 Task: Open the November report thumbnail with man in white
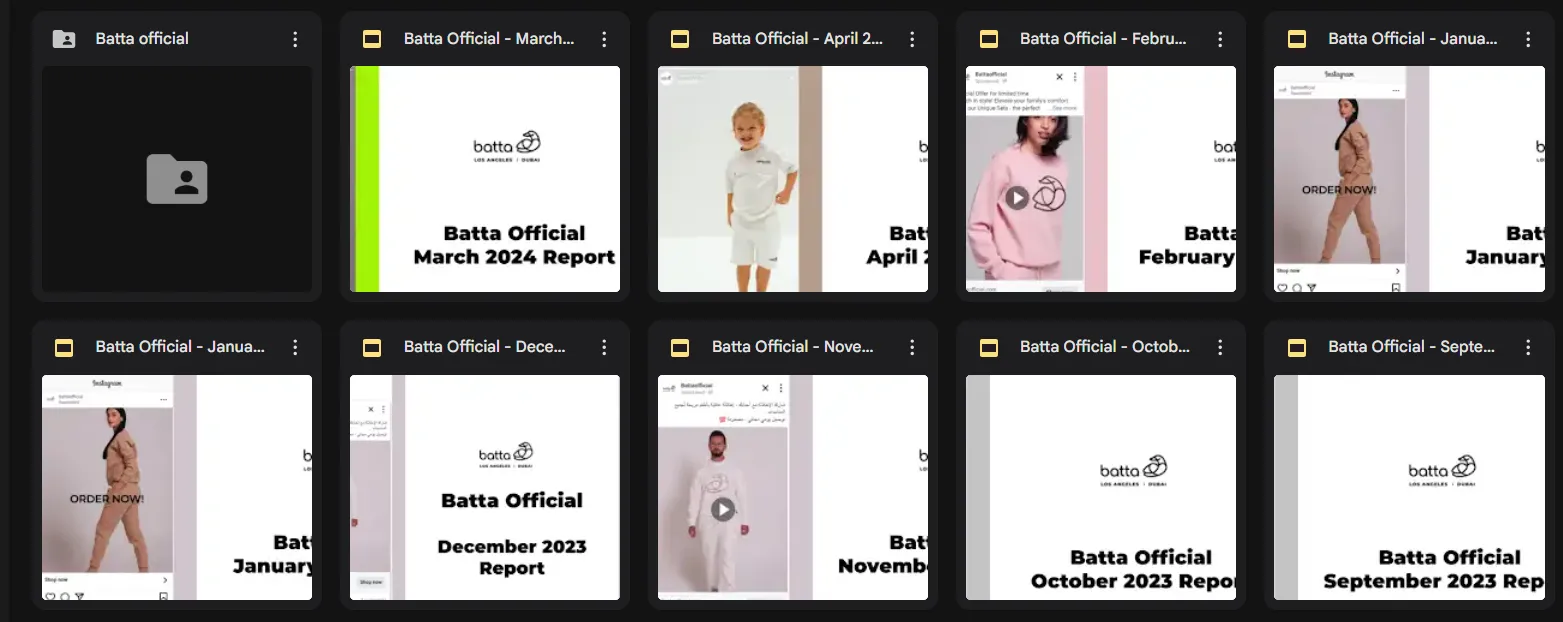click(793, 487)
